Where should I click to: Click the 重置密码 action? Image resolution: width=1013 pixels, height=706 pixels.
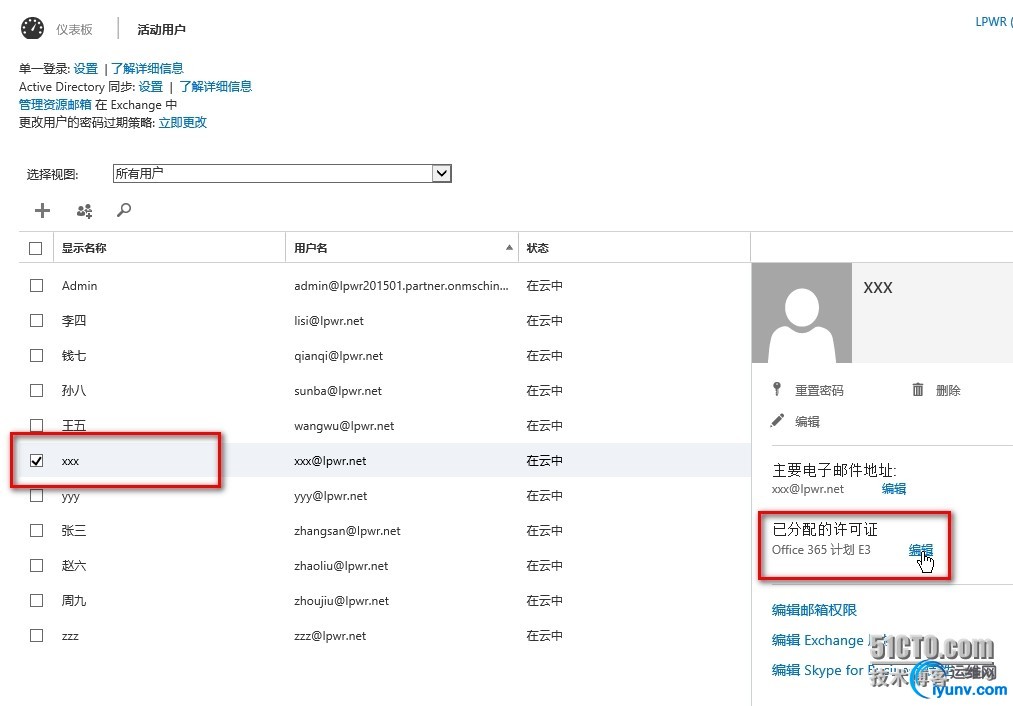(x=819, y=390)
